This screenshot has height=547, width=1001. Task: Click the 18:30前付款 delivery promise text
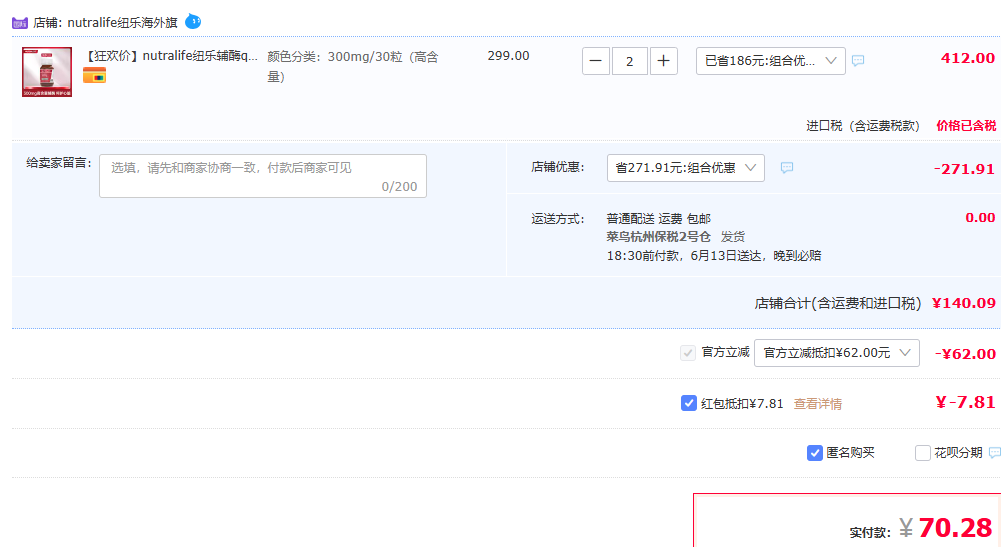point(713,256)
